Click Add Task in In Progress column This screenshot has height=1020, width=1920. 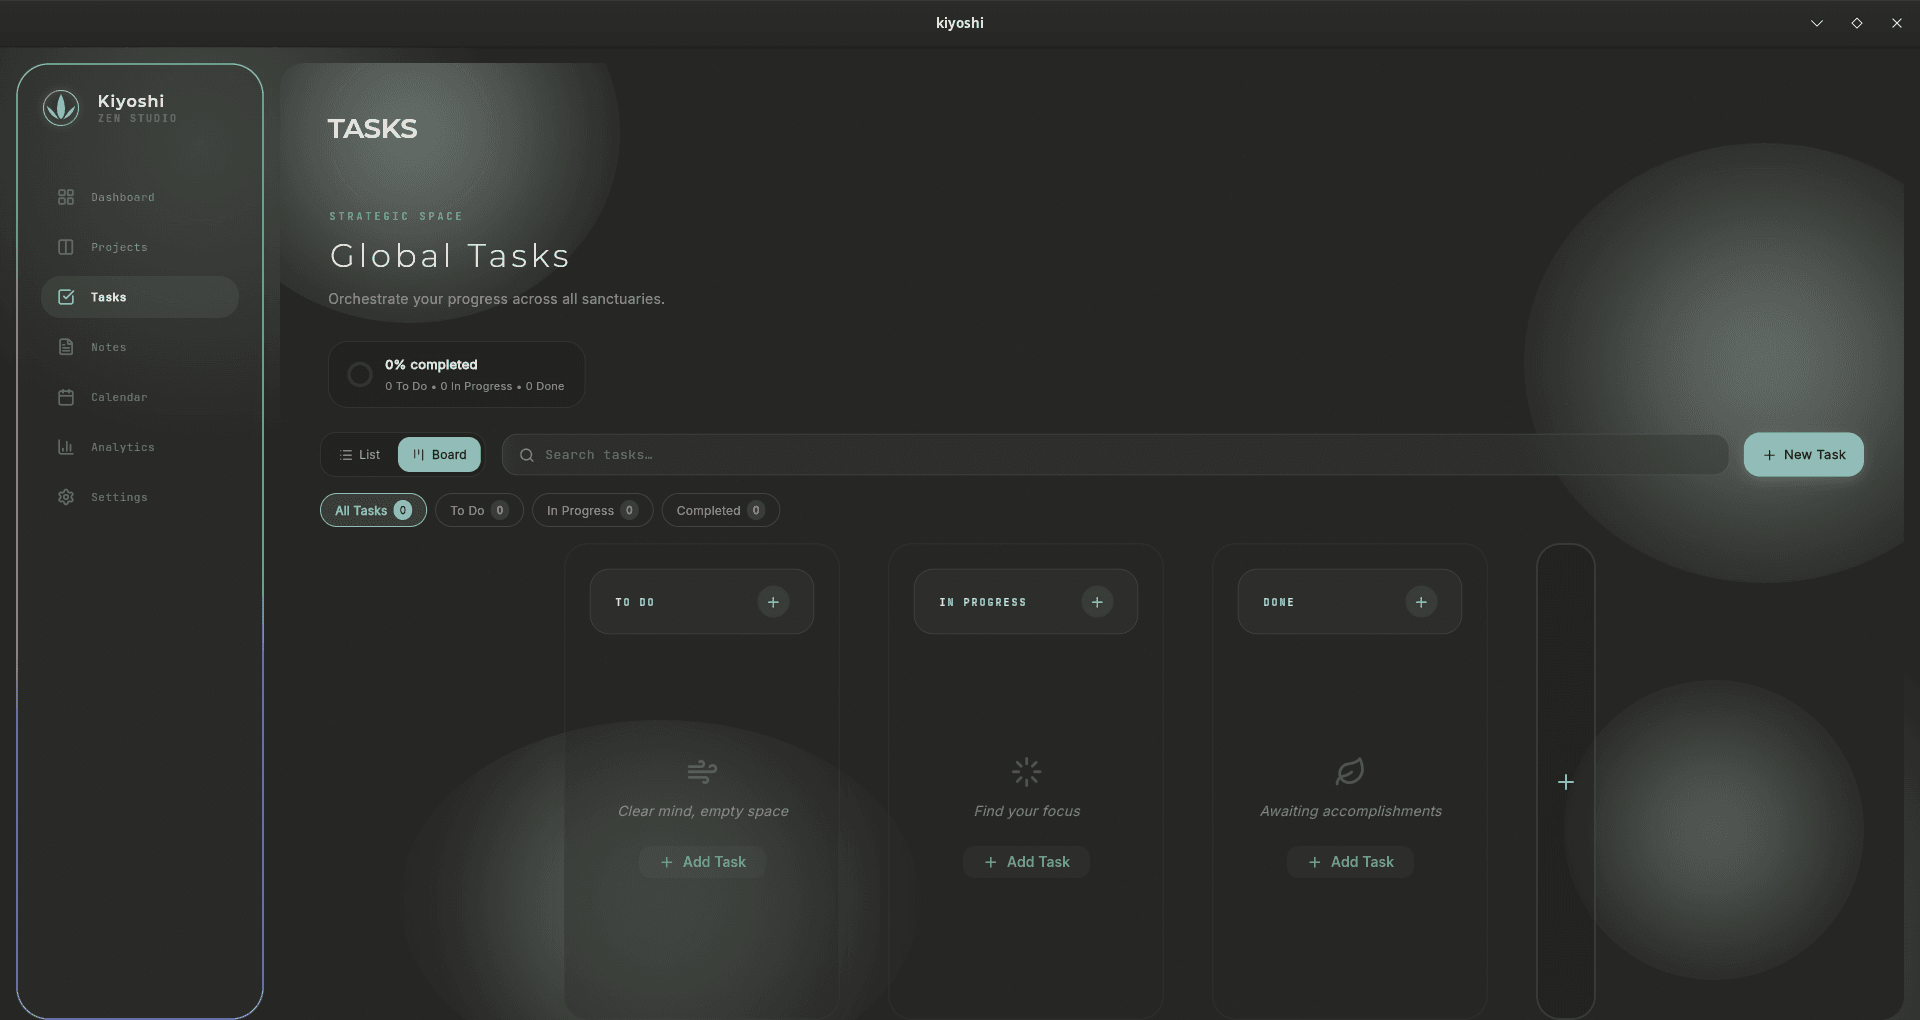point(1026,862)
